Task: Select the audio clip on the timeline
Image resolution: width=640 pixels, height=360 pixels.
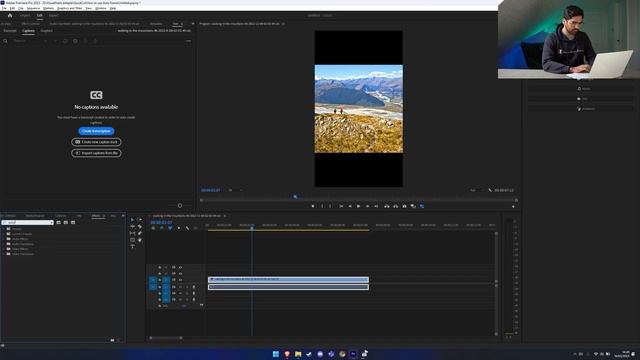Action: [288, 287]
